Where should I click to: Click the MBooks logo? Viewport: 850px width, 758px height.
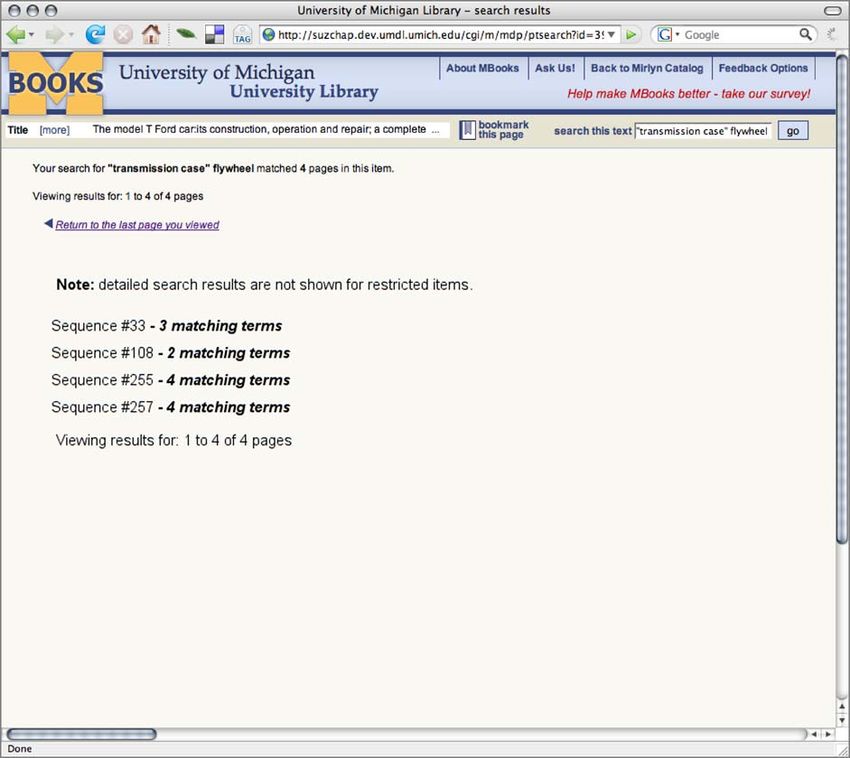click(55, 83)
